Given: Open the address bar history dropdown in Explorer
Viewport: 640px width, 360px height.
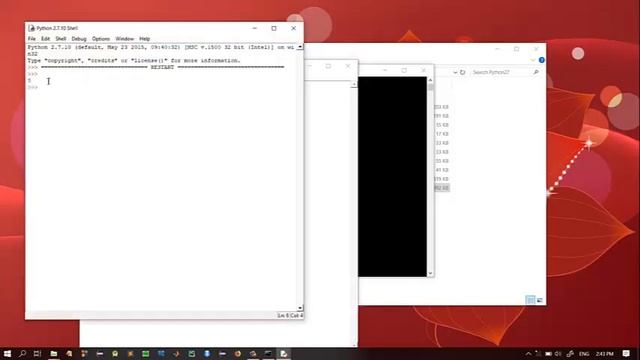Looking at the screenshot, I should (x=455, y=72).
